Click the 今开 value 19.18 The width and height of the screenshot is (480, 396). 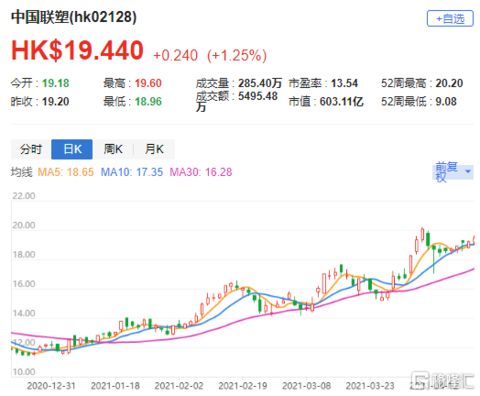coord(56,83)
